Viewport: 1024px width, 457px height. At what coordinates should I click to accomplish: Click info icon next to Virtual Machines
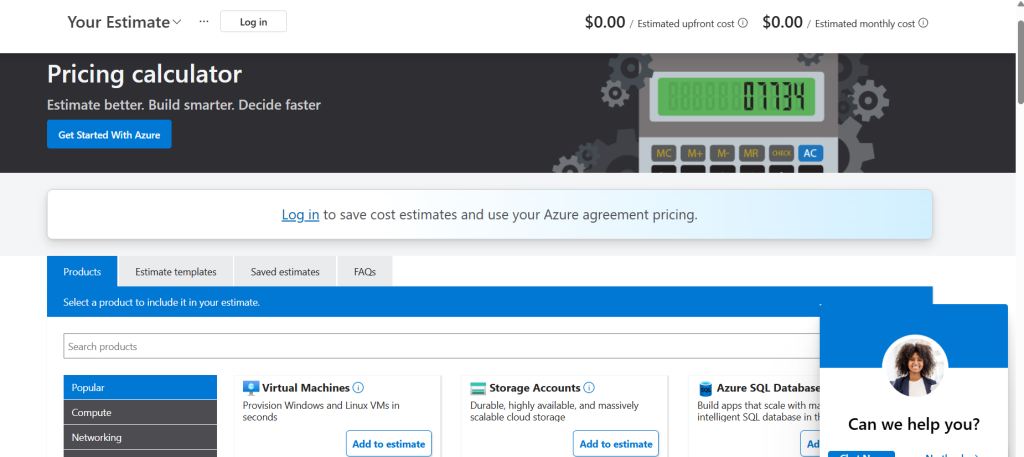(x=358, y=388)
